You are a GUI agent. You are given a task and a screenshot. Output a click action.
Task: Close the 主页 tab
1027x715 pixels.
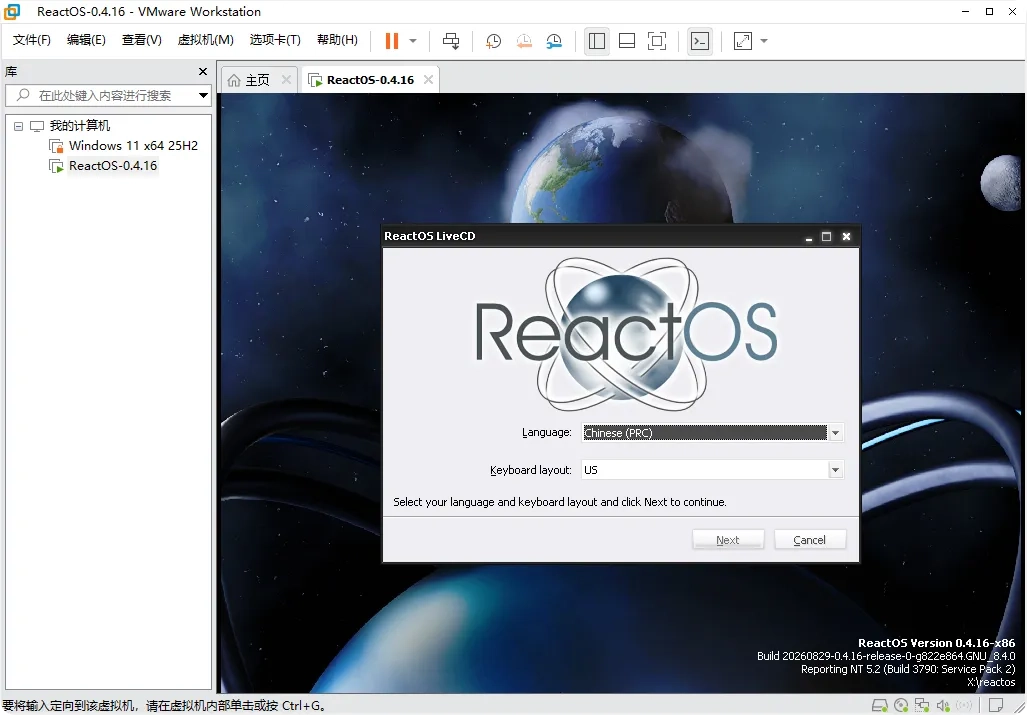286,79
